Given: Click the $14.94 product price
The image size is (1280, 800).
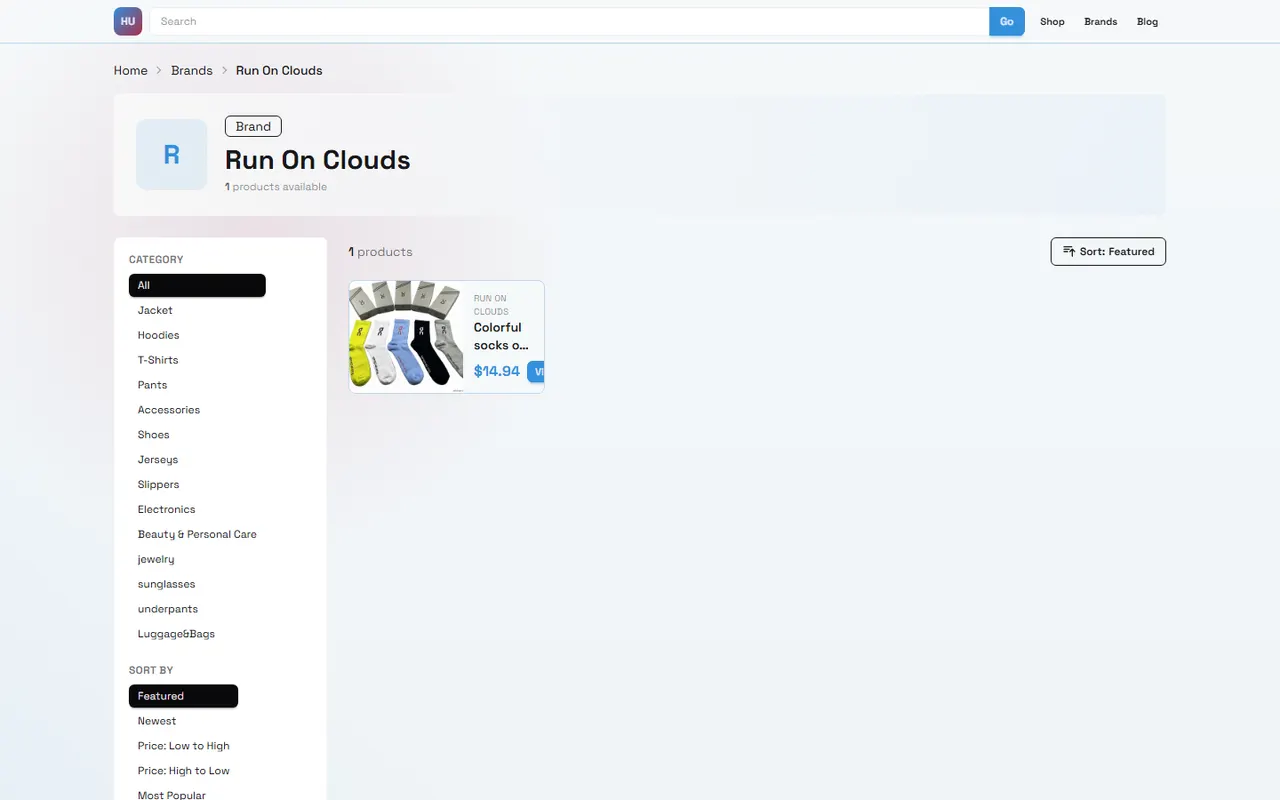Looking at the screenshot, I should [x=497, y=371].
